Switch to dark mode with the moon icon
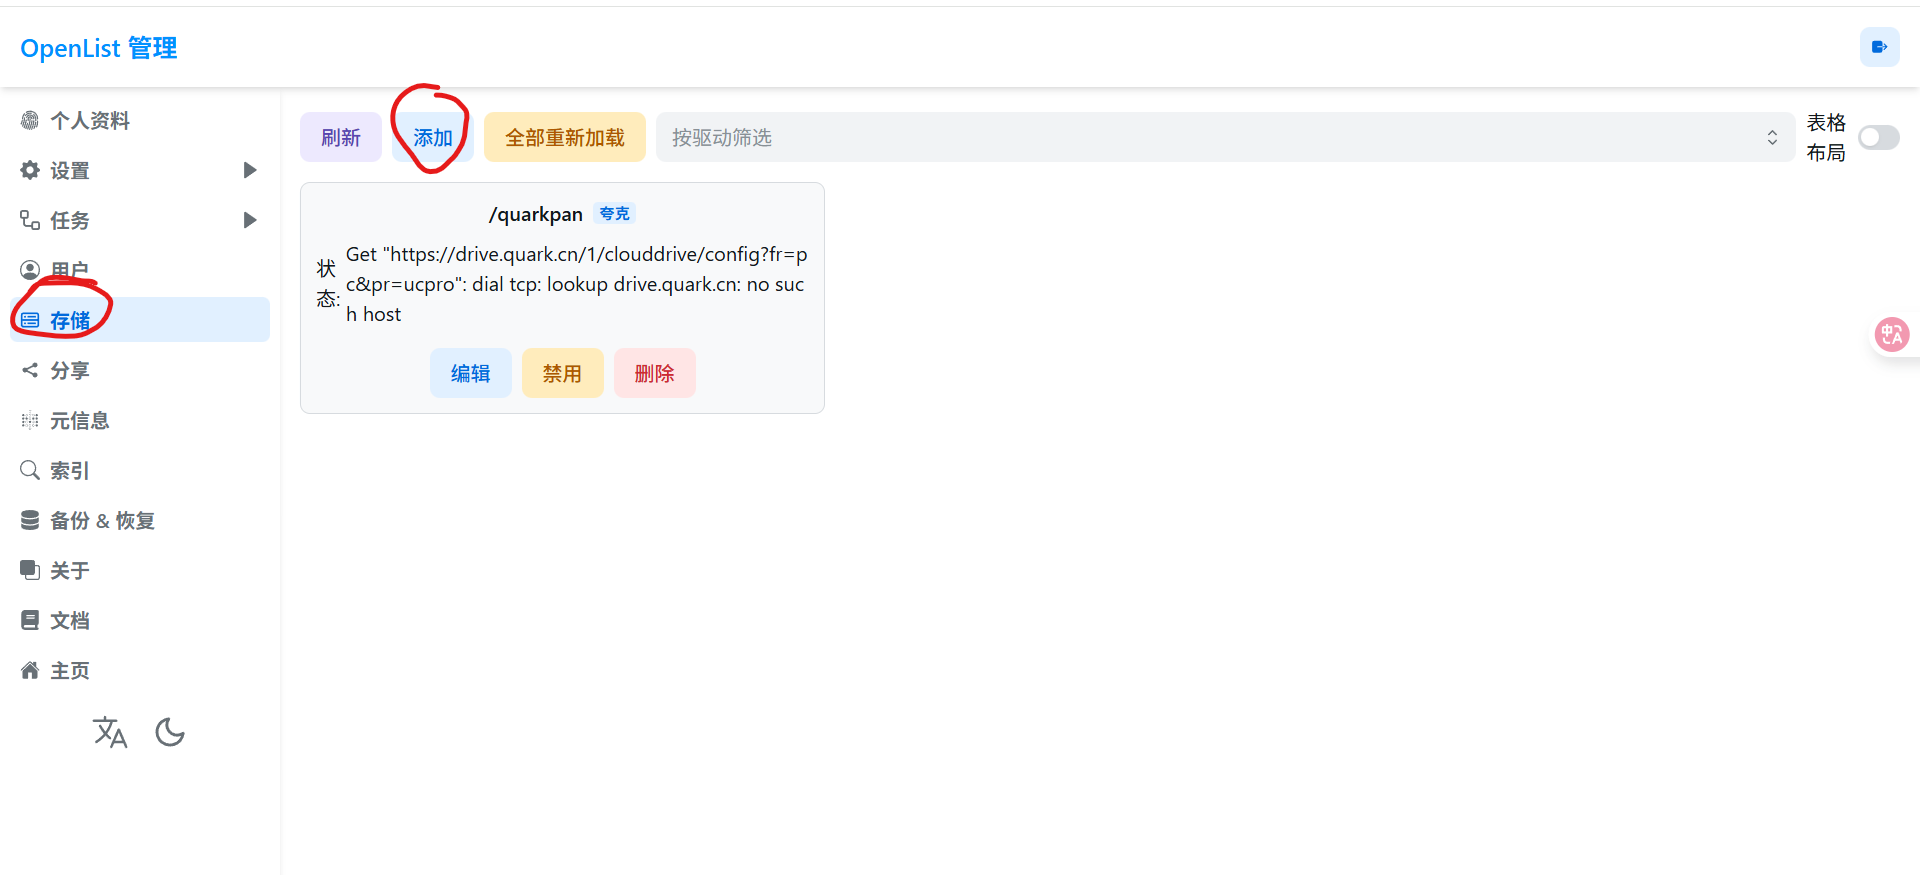Image resolution: width=1920 pixels, height=875 pixels. 170,732
